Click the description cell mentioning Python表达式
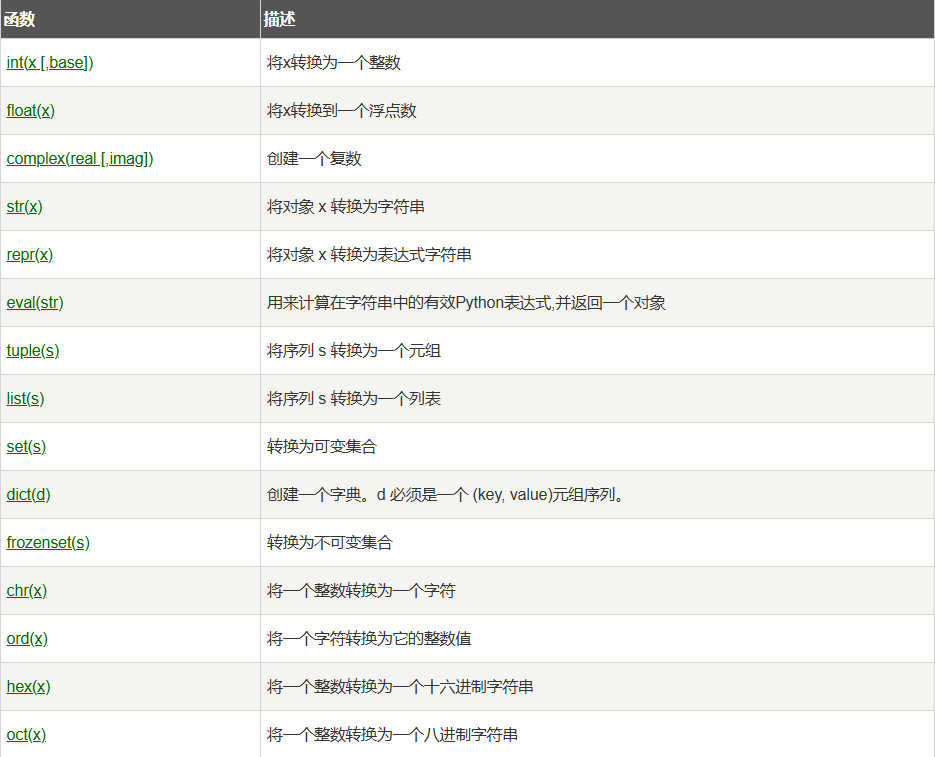 466,303
